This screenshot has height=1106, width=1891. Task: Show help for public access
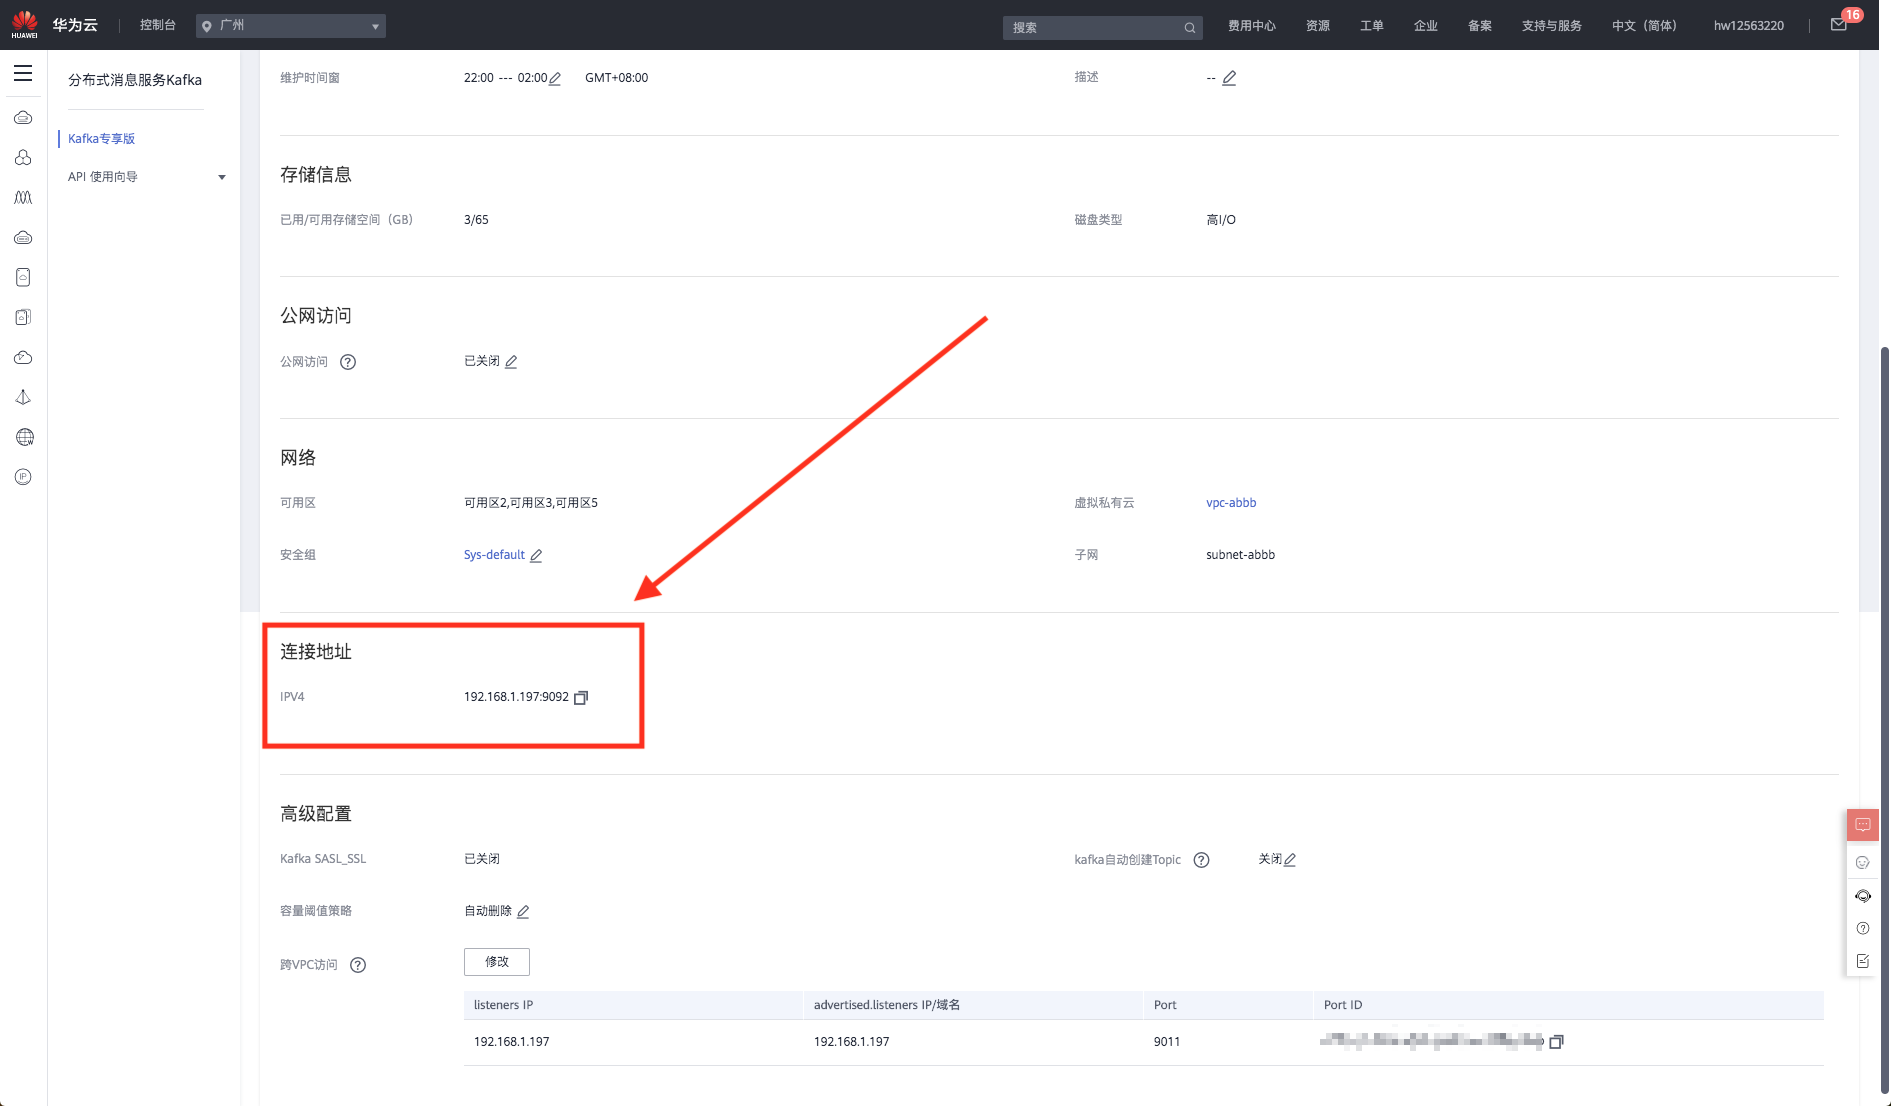[x=348, y=362]
